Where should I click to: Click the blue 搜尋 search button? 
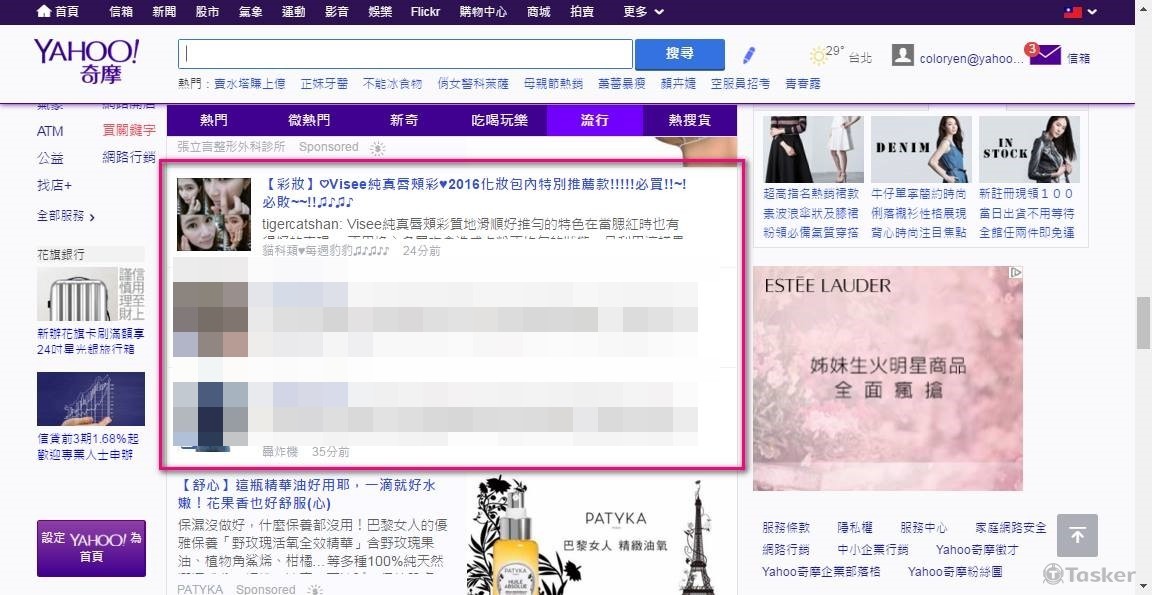(x=679, y=53)
